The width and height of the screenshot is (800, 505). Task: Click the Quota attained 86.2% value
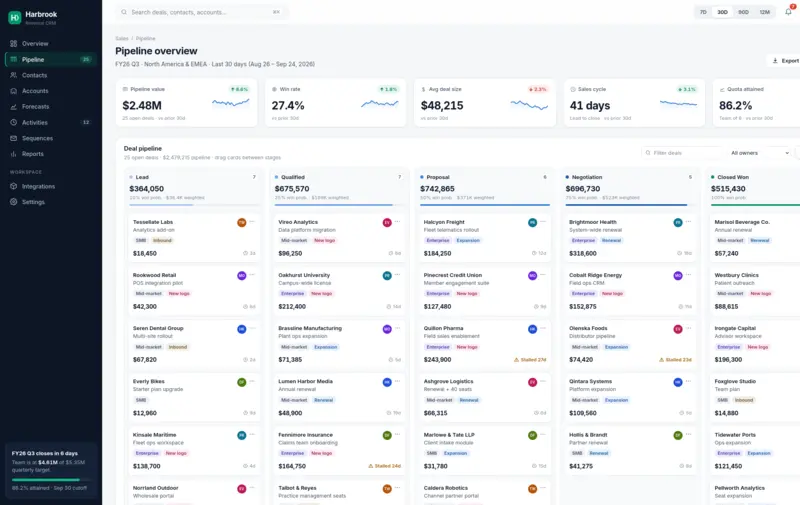735,106
